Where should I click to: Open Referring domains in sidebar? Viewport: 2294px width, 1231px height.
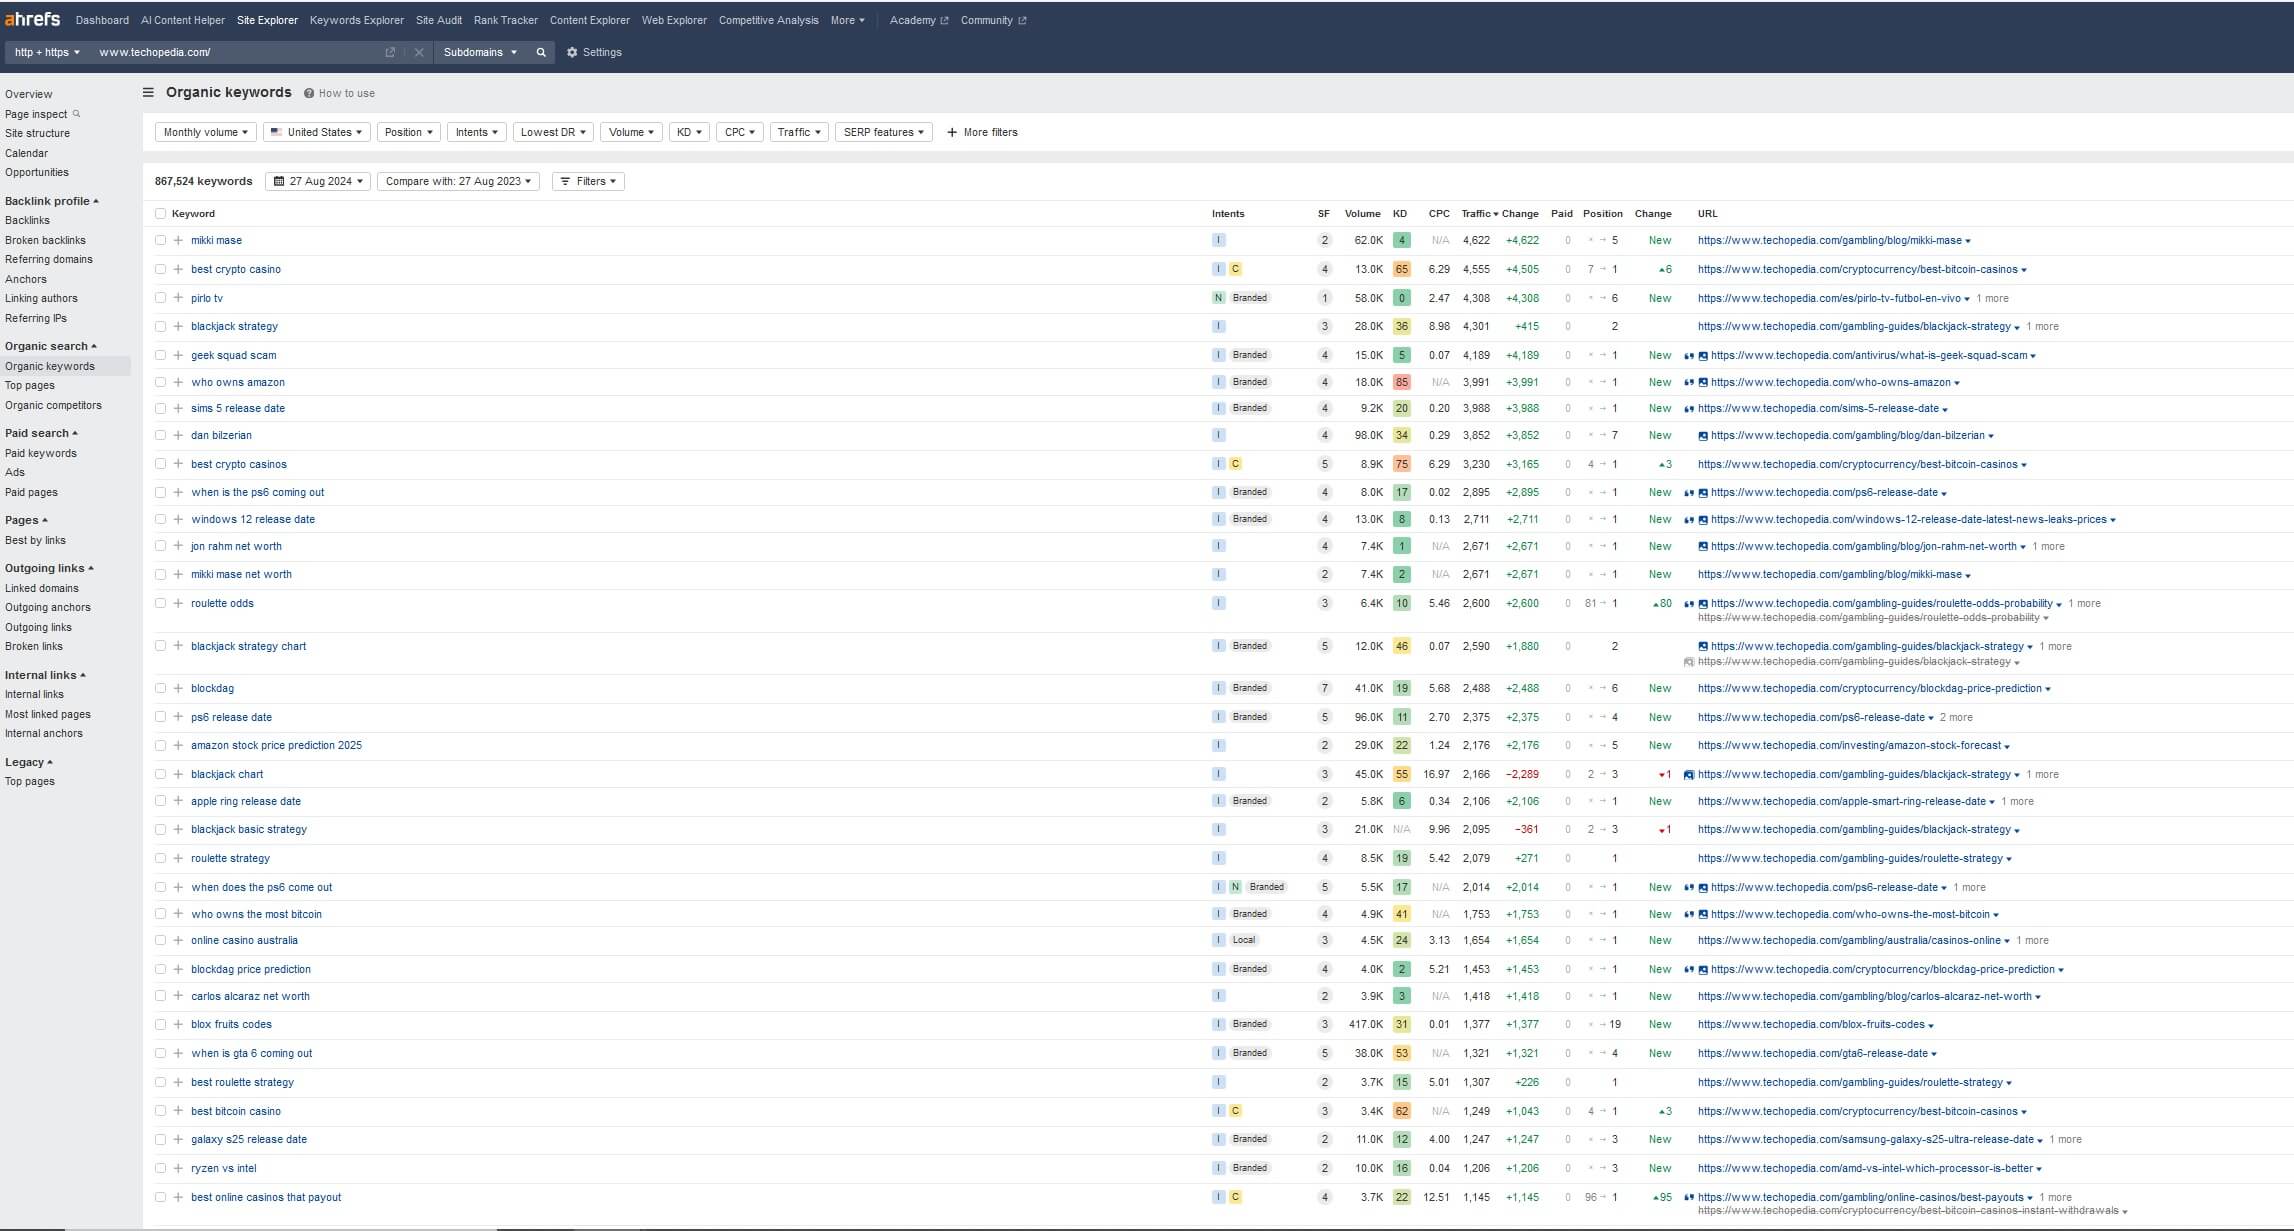49,259
